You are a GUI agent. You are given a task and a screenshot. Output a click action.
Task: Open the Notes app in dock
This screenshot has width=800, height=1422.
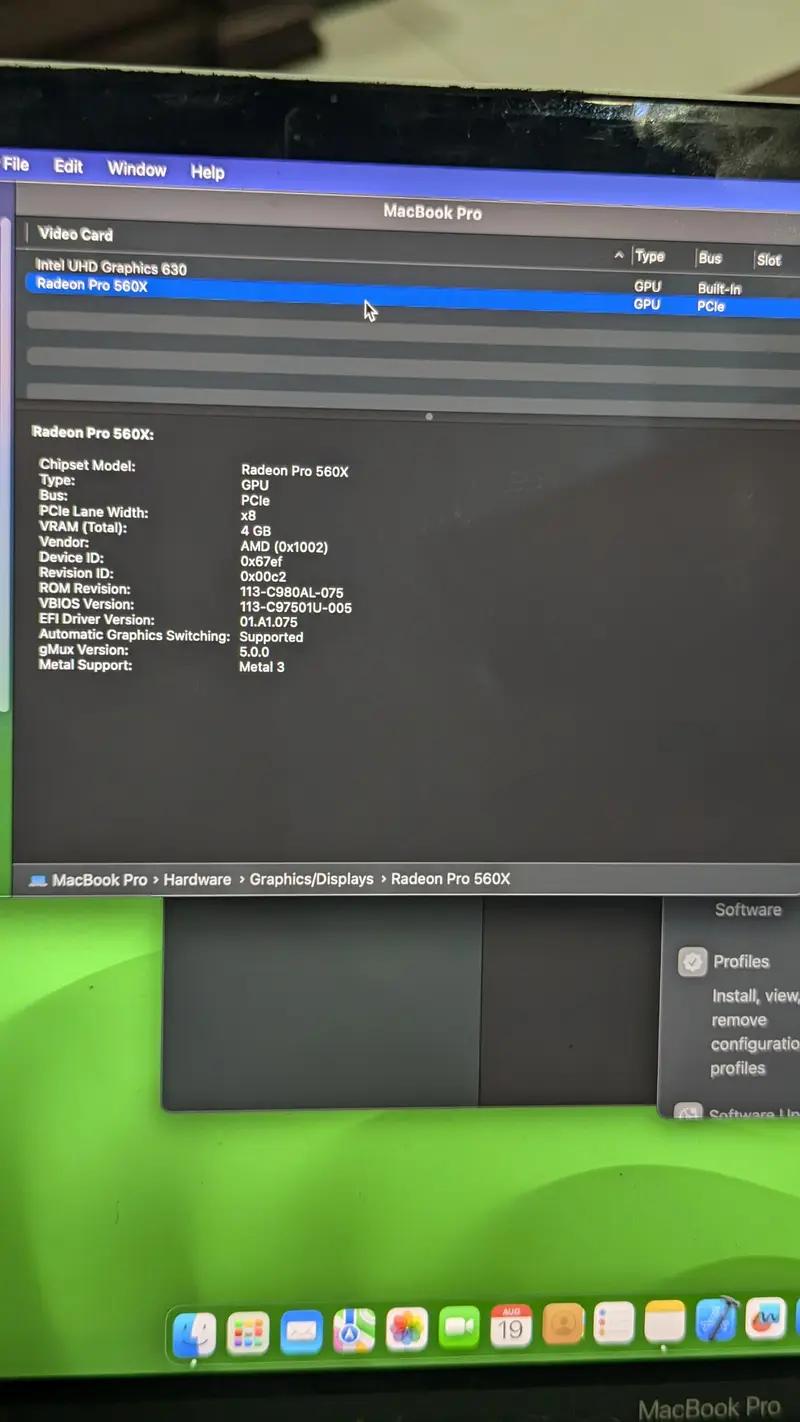pyautogui.click(x=665, y=1322)
